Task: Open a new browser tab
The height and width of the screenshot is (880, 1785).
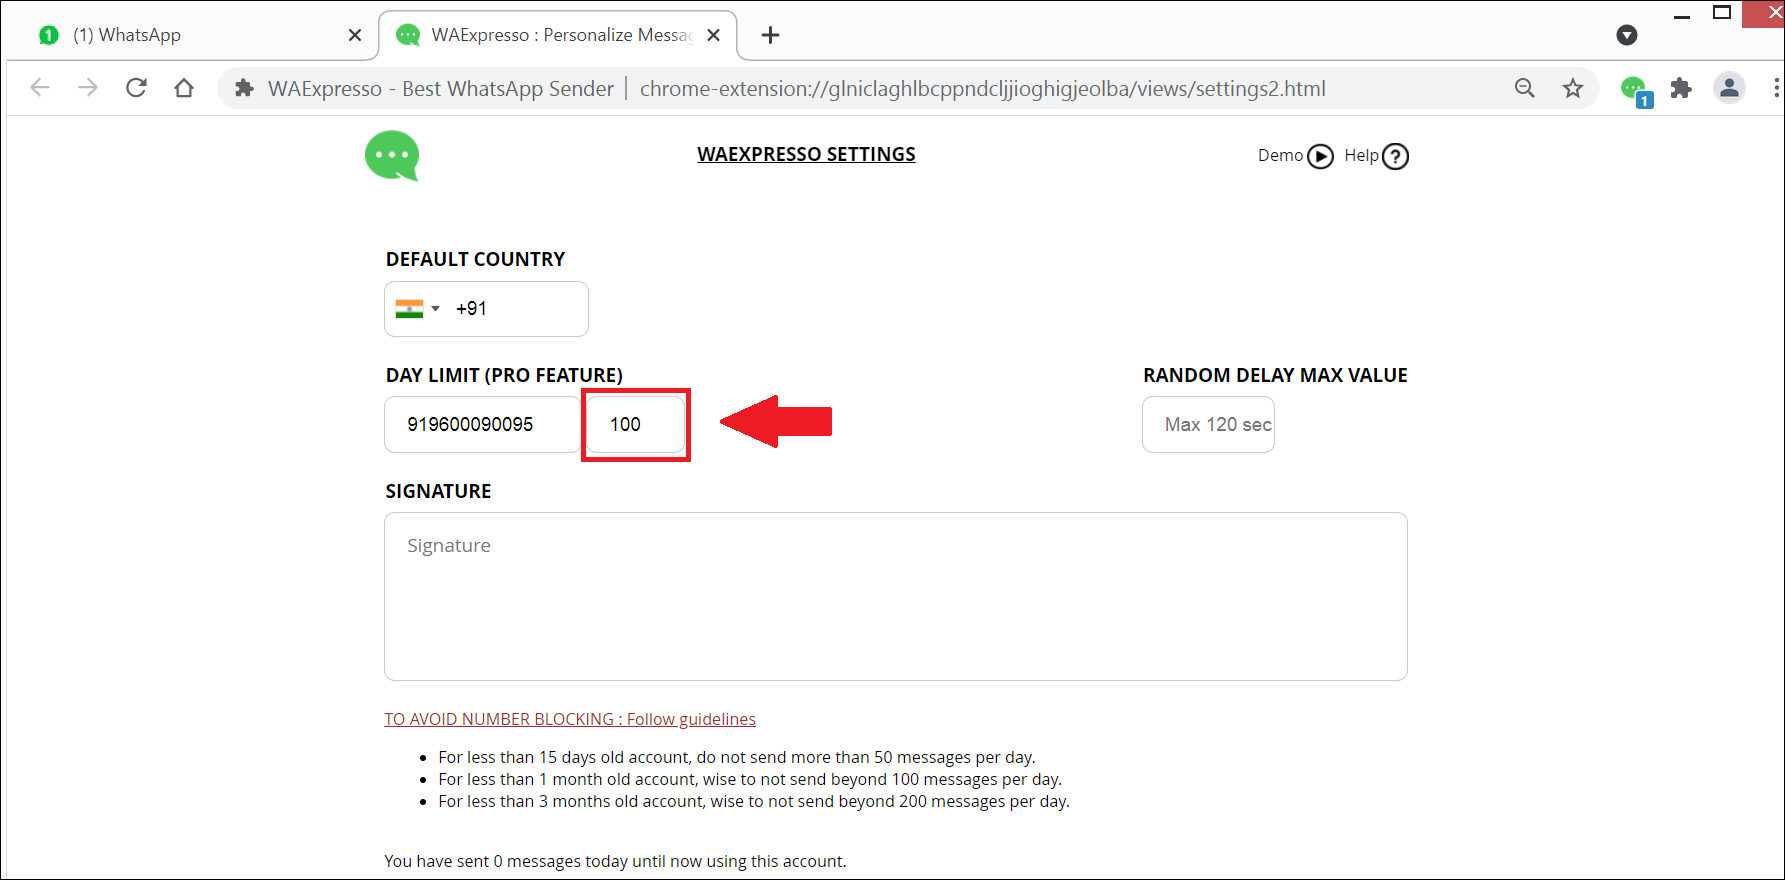Action: (x=770, y=35)
